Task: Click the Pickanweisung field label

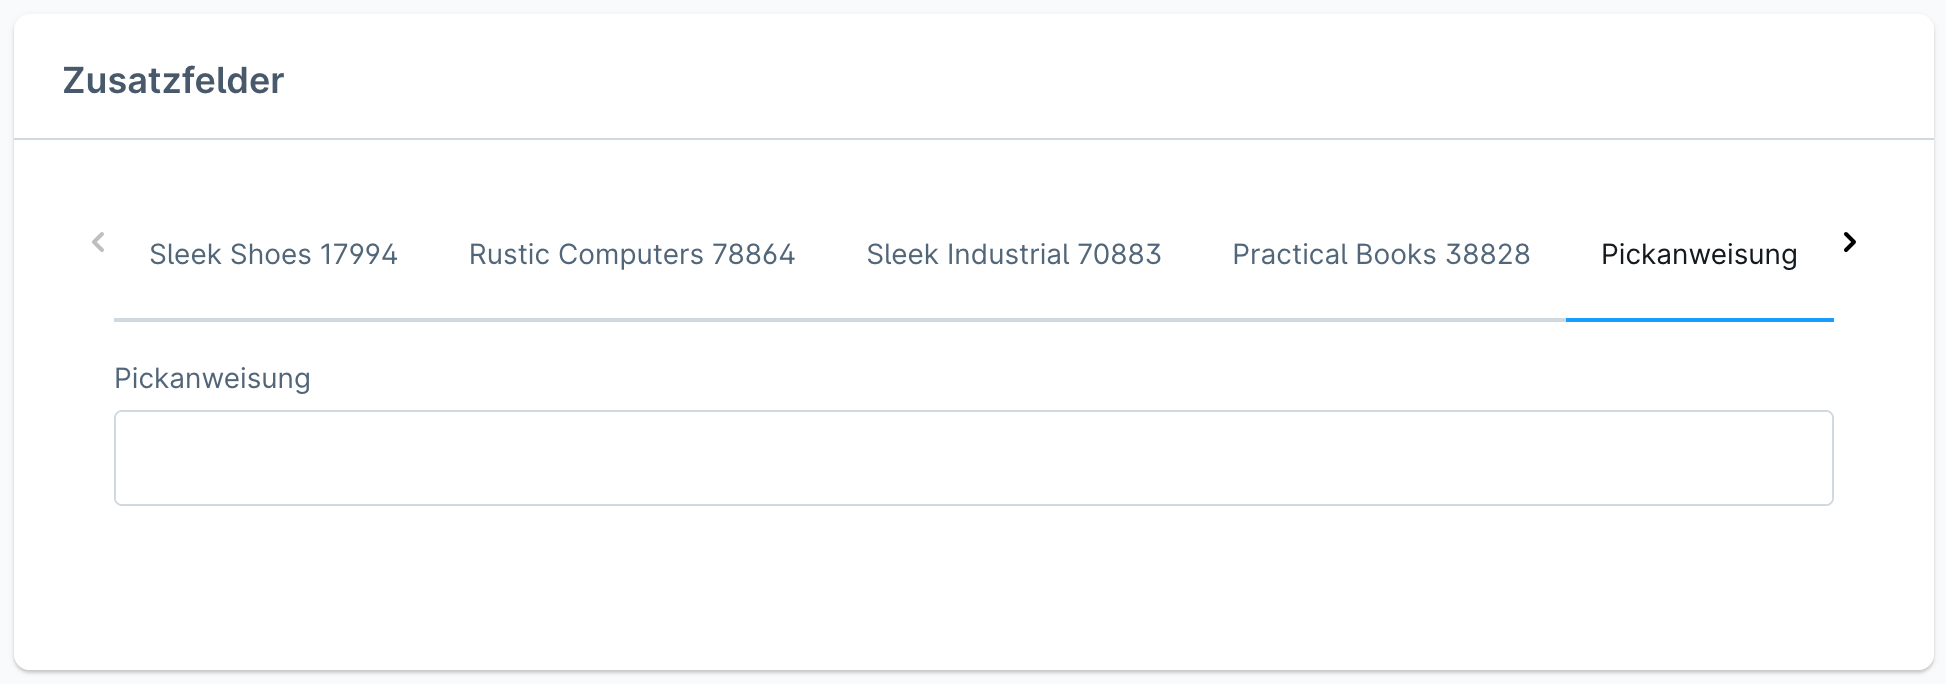Action: [212, 379]
